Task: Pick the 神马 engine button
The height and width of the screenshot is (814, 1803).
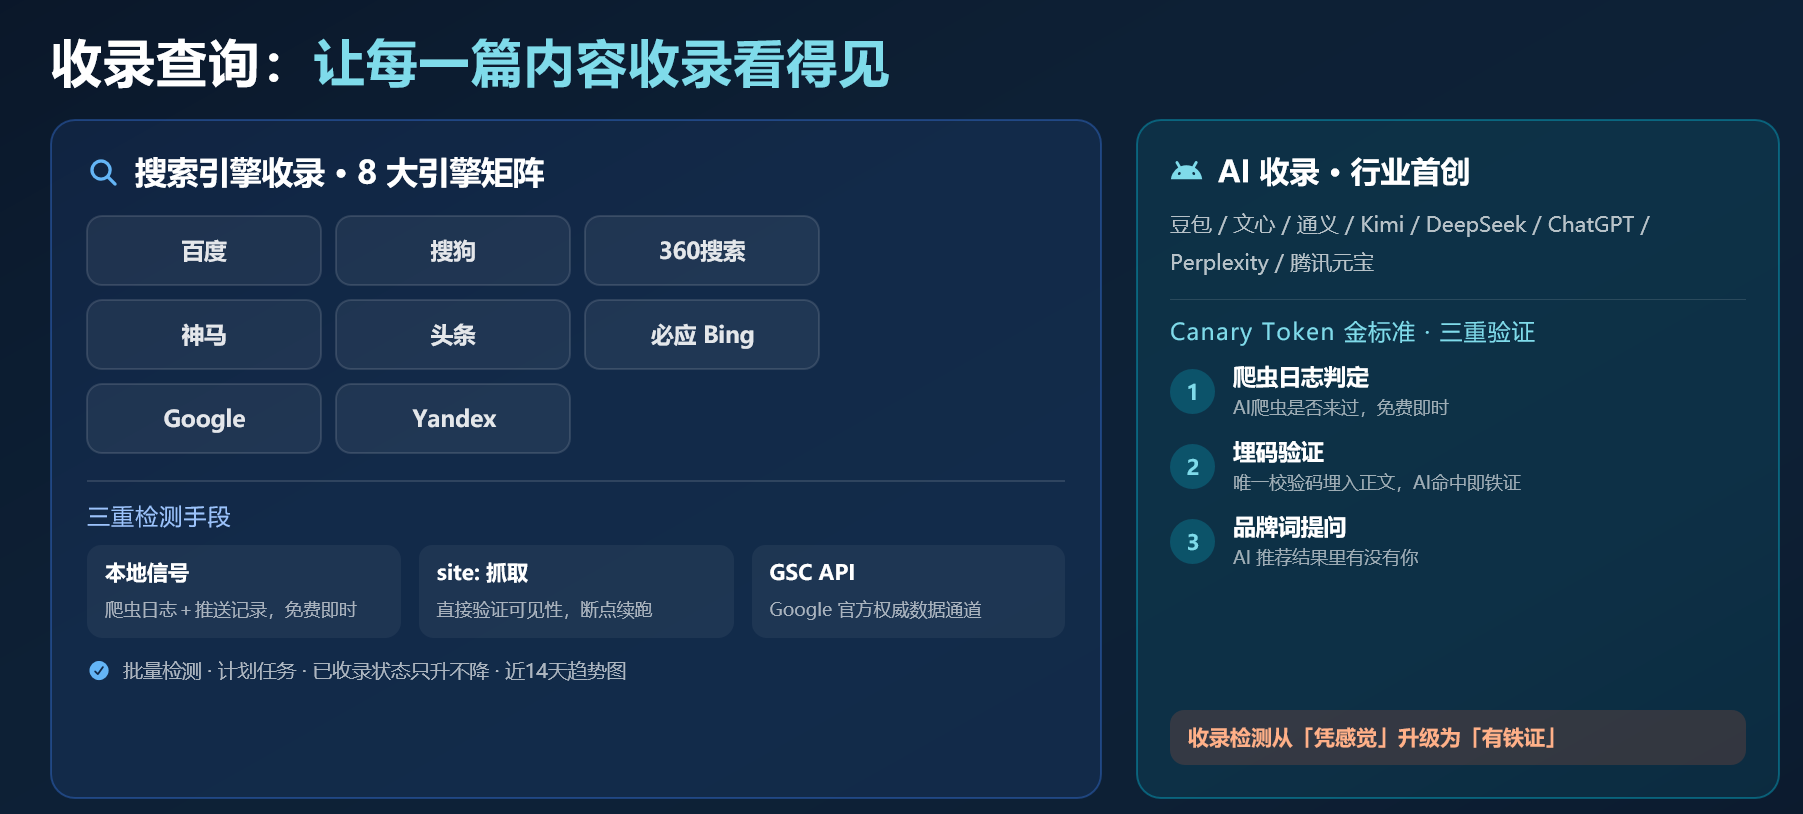Action: pos(204,335)
